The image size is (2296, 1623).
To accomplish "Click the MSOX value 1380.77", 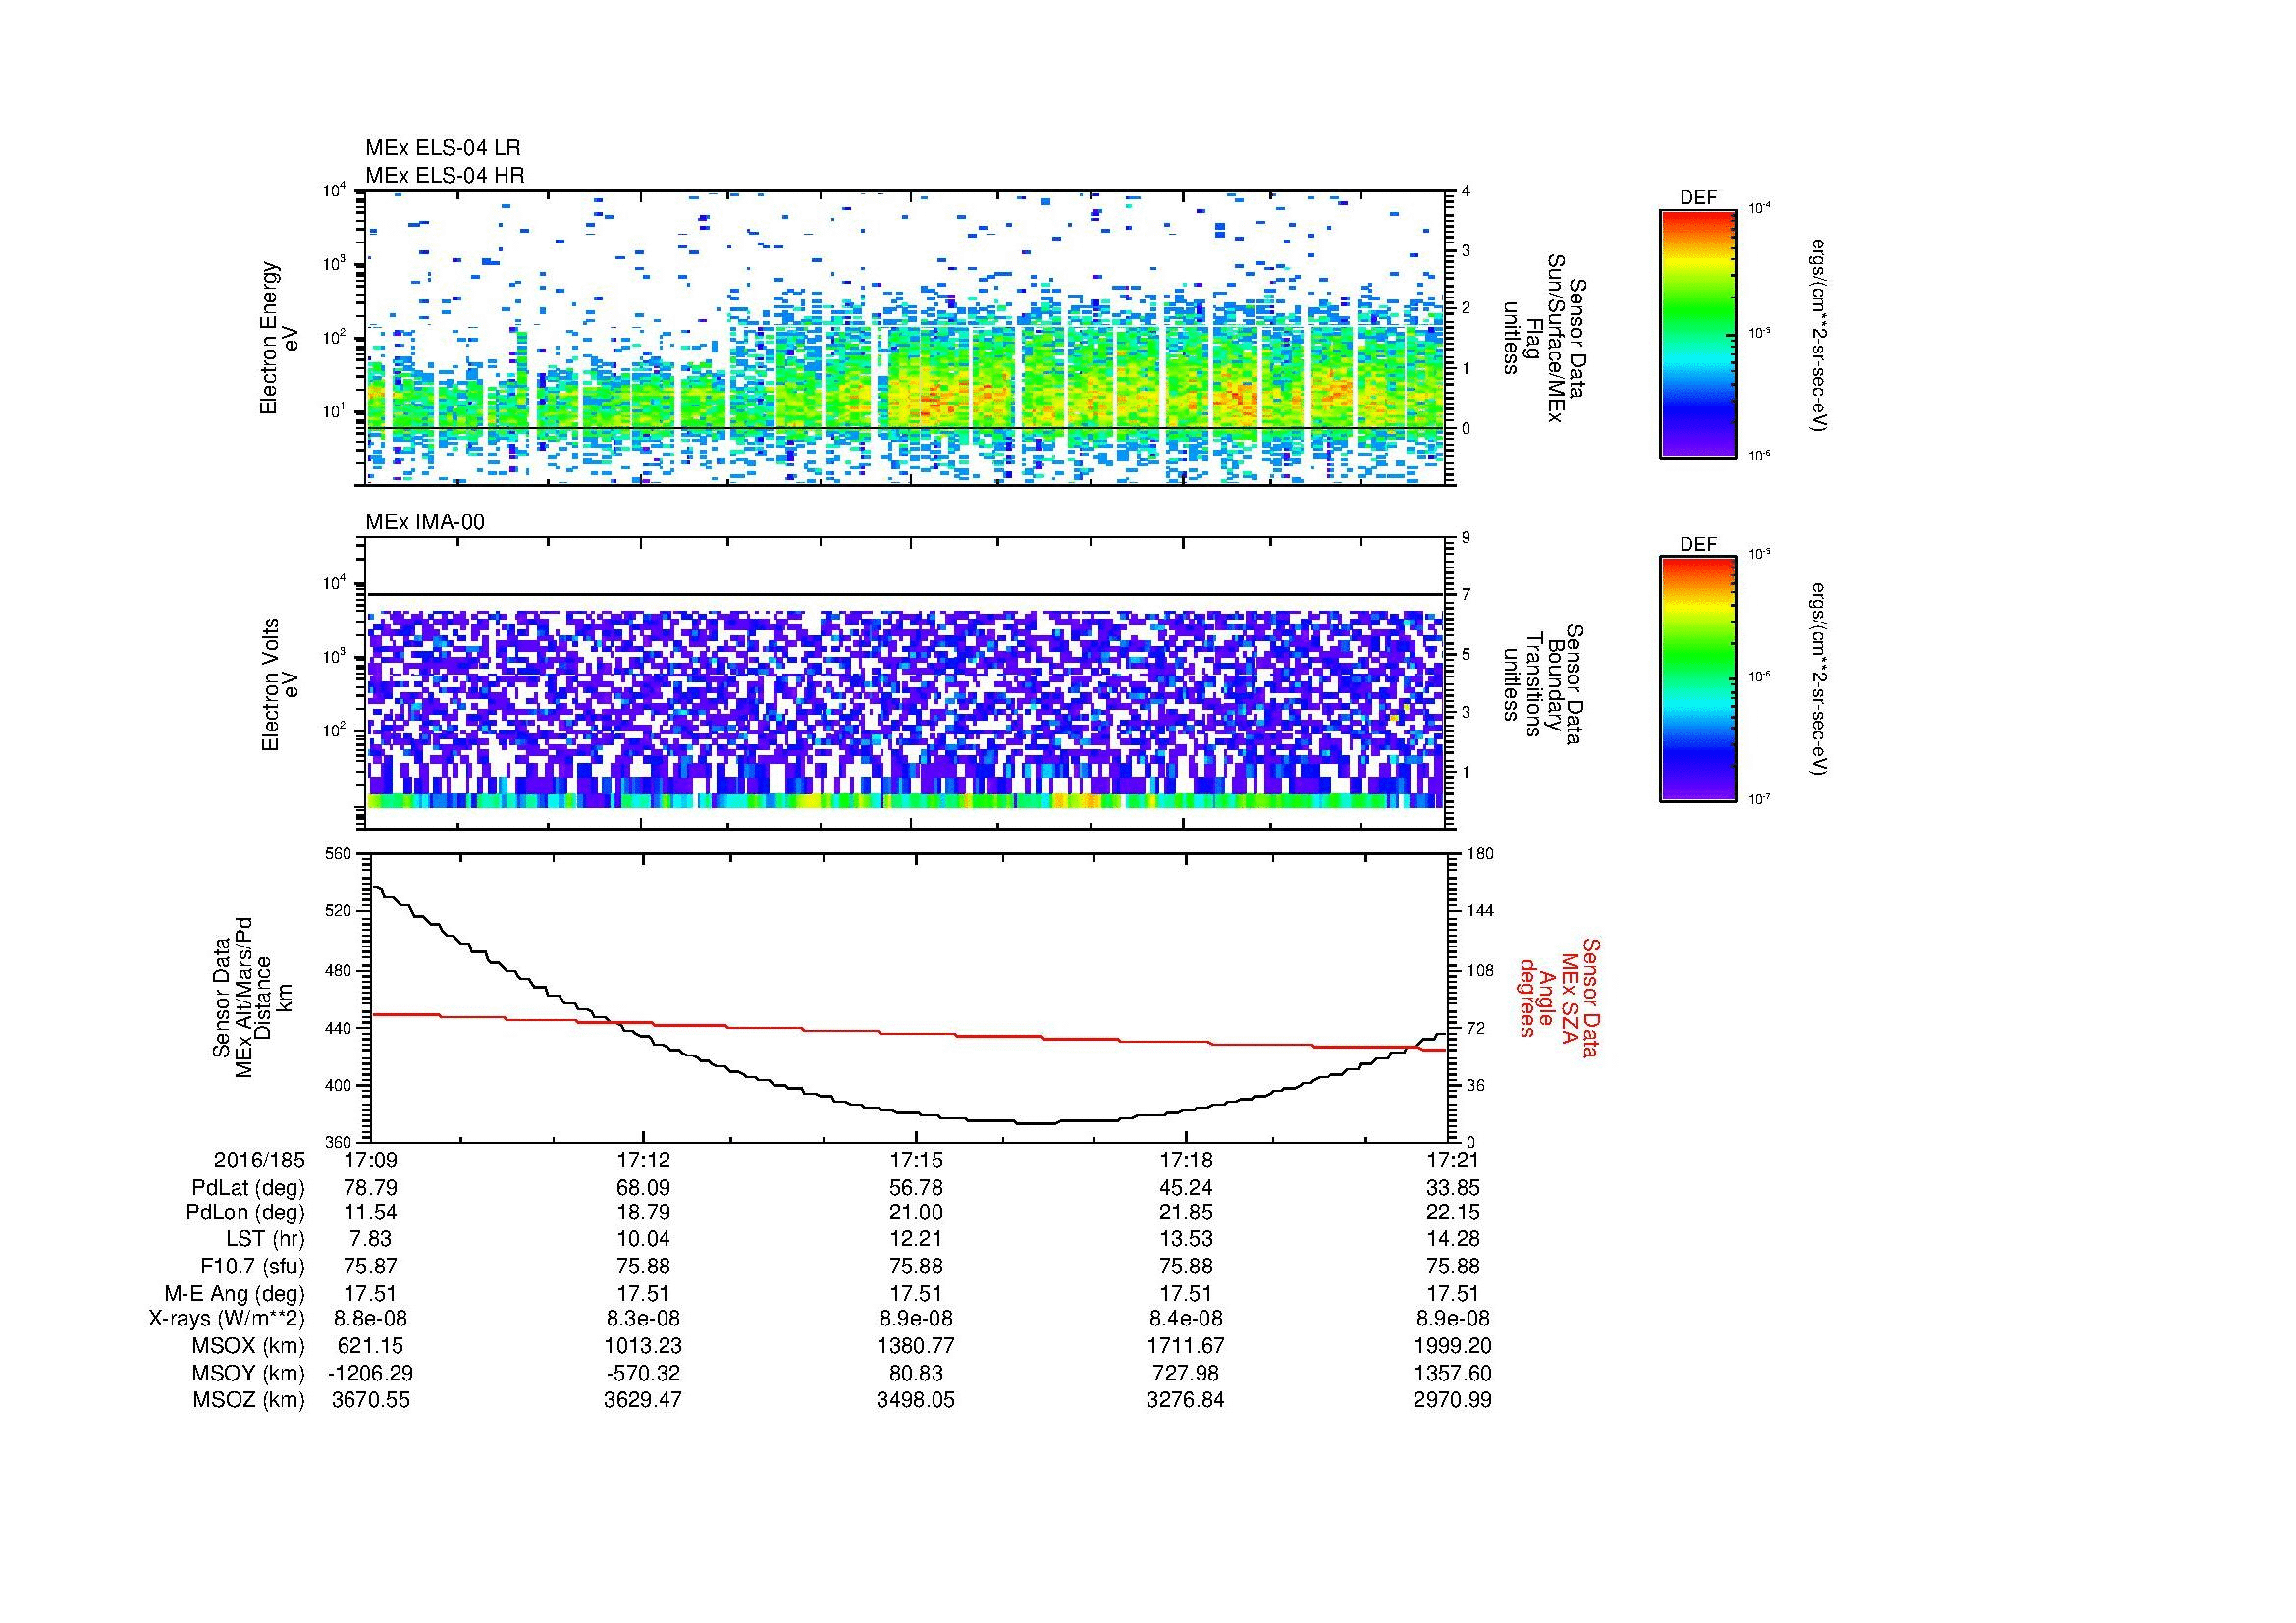I will pyautogui.click(x=915, y=1346).
